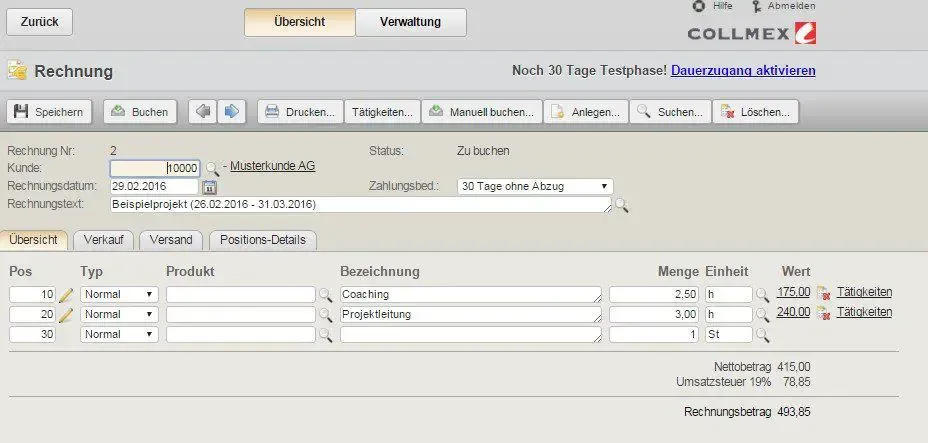Image resolution: width=928 pixels, height=443 pixels.
Task: Open the Positions-Details tab
Action: (x=263, y=240)
